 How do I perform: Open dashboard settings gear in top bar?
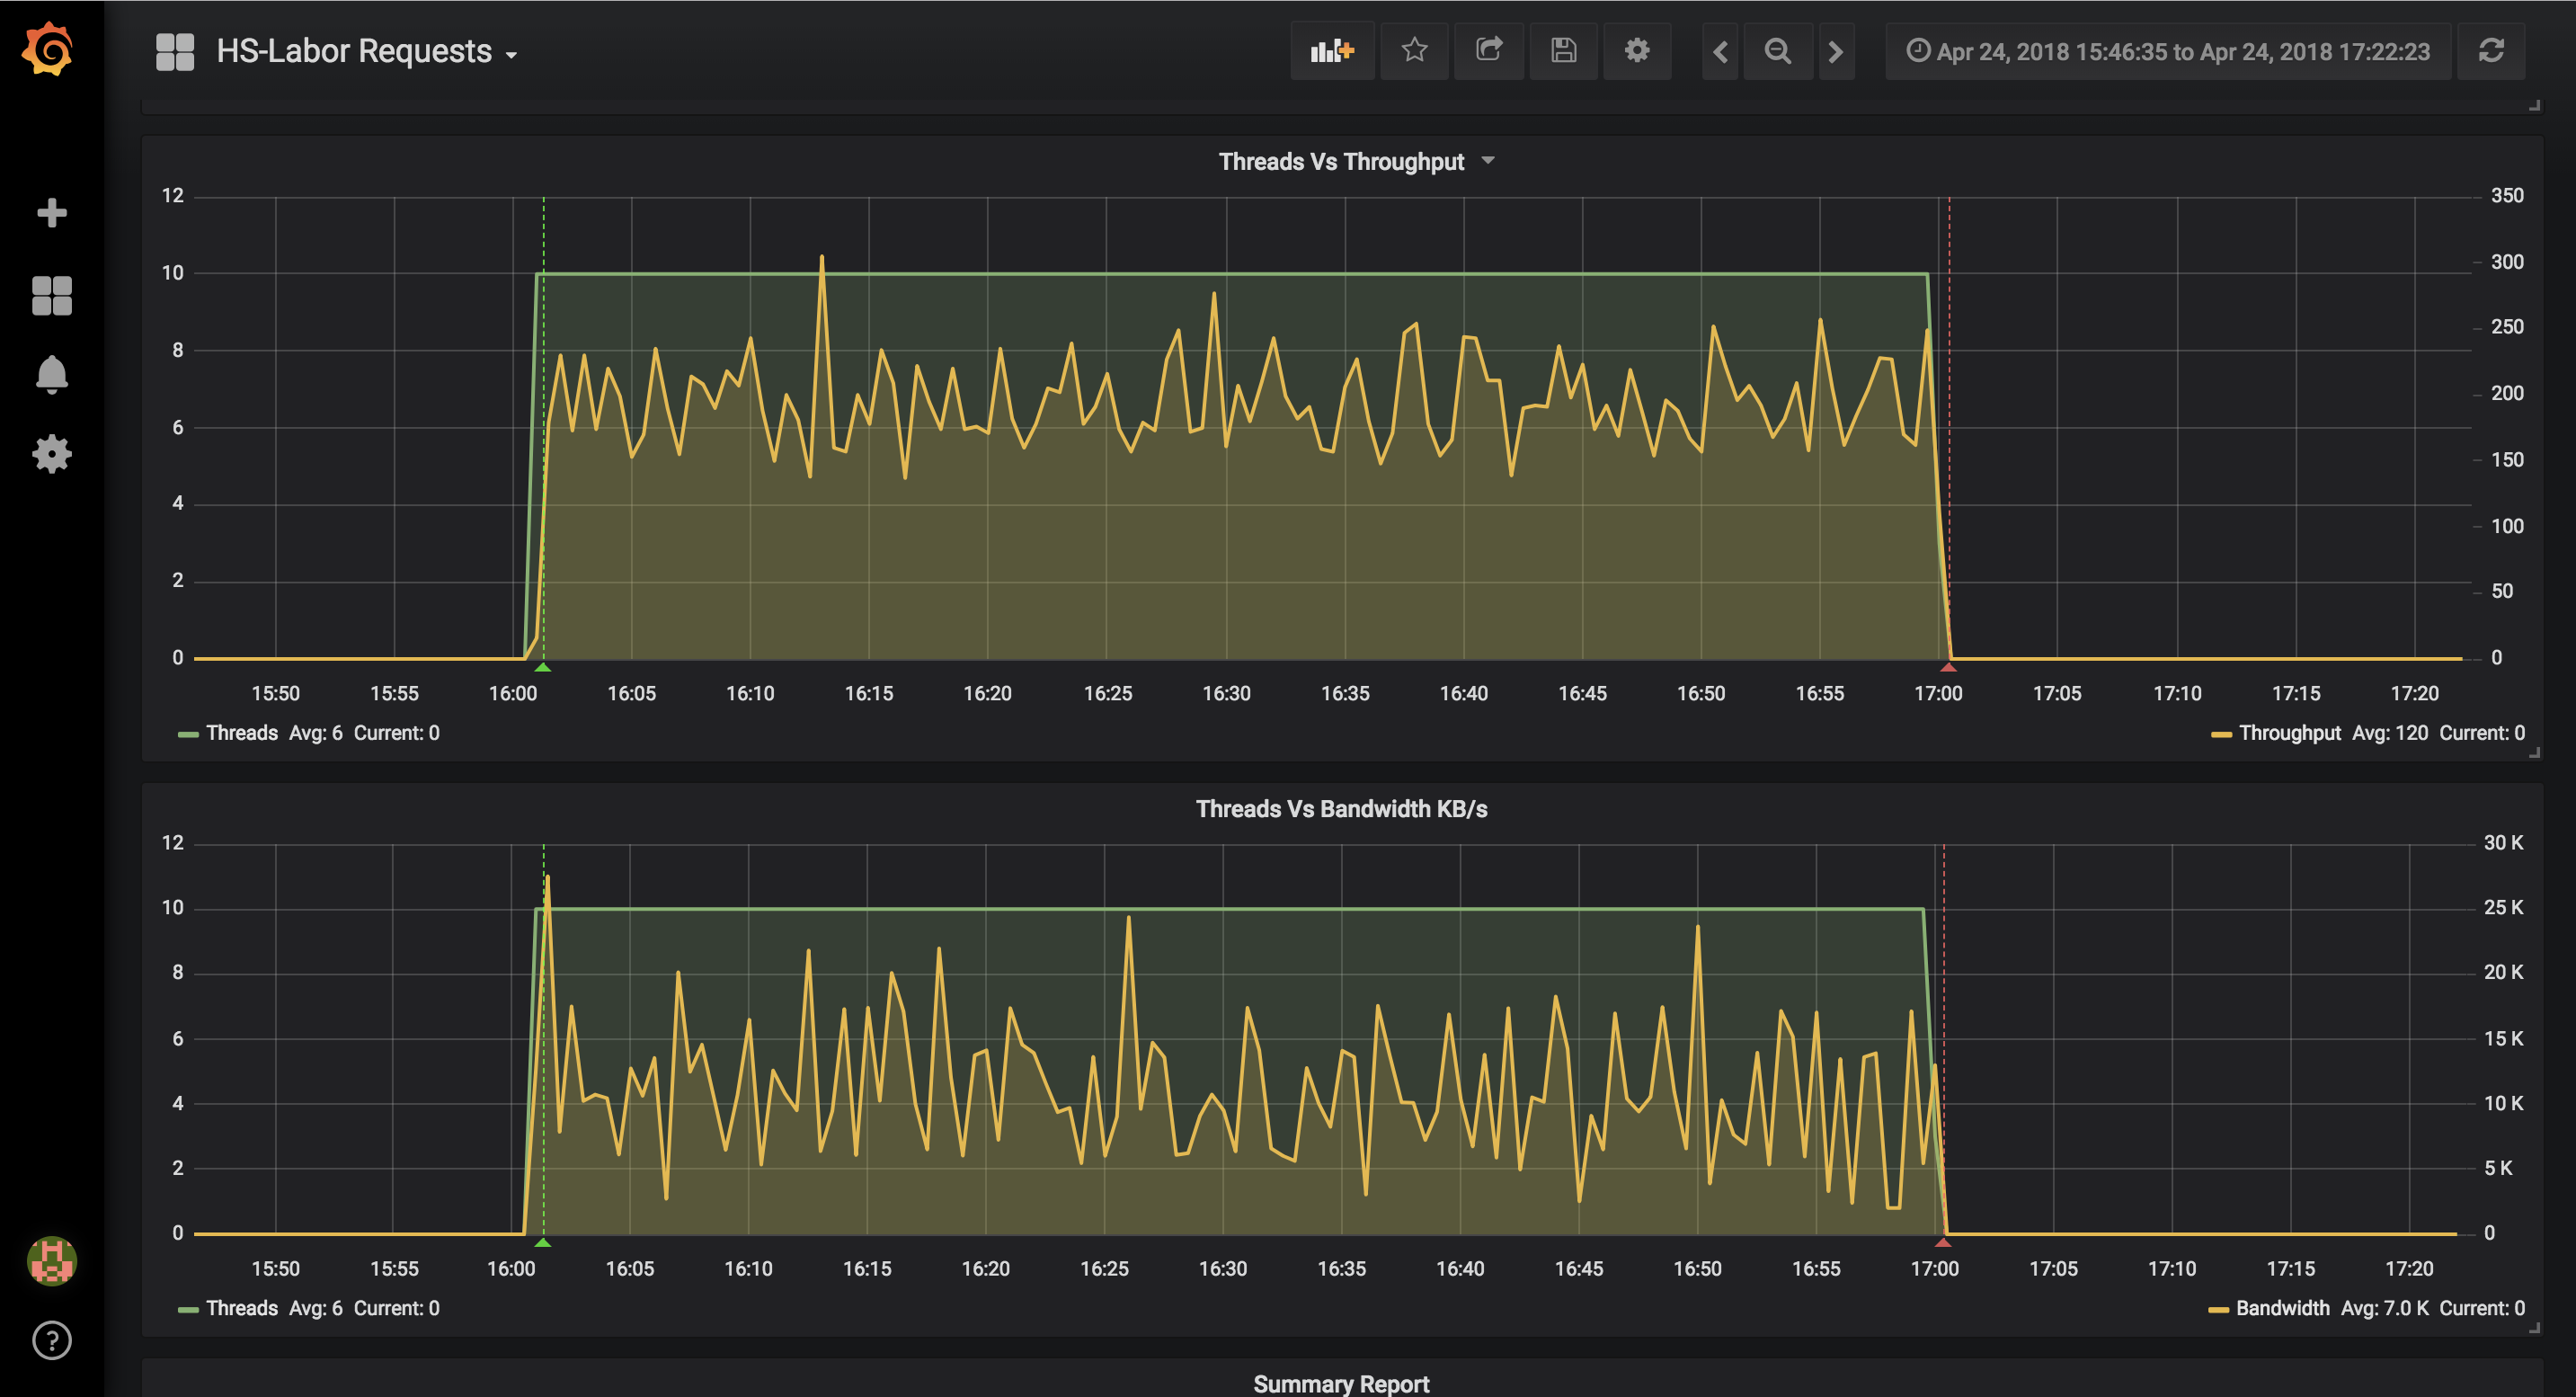click(x=1637, y=51)
